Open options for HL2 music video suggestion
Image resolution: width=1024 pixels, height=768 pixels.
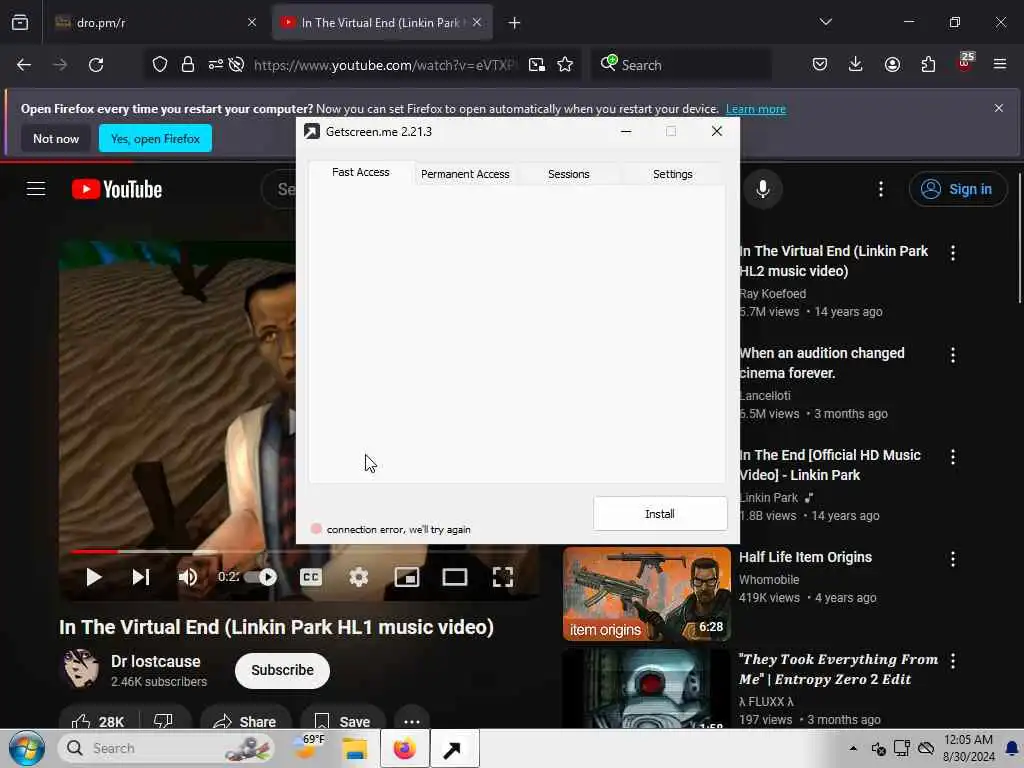(x=953, y=253)
